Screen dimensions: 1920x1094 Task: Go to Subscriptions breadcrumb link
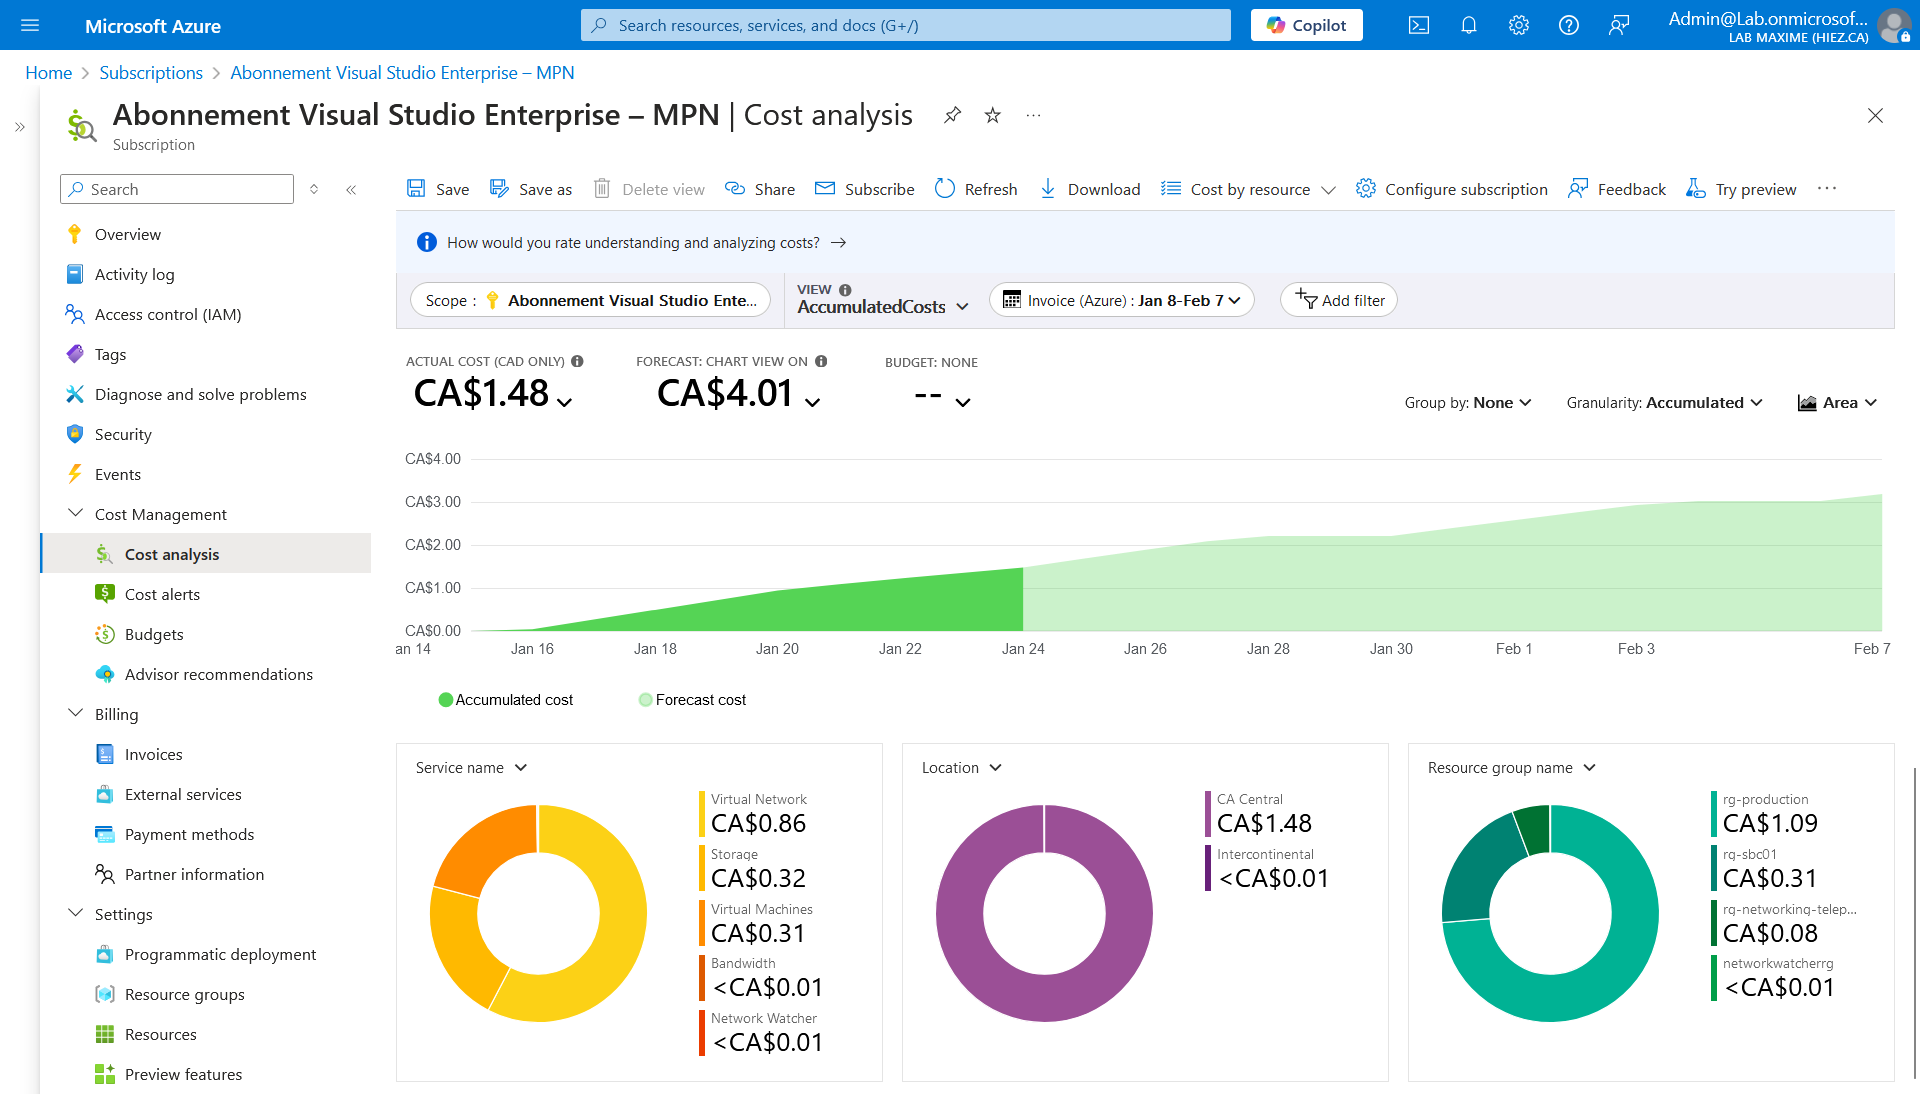click(x=151, y=73)
